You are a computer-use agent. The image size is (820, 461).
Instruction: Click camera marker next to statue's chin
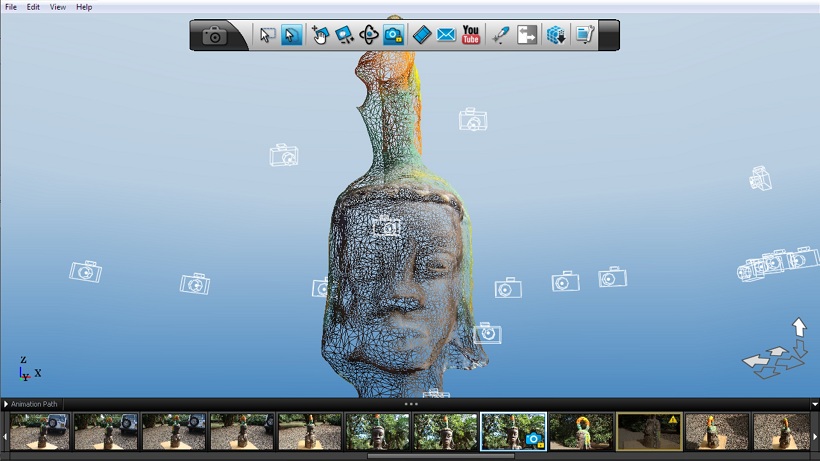tap(488, 333)
